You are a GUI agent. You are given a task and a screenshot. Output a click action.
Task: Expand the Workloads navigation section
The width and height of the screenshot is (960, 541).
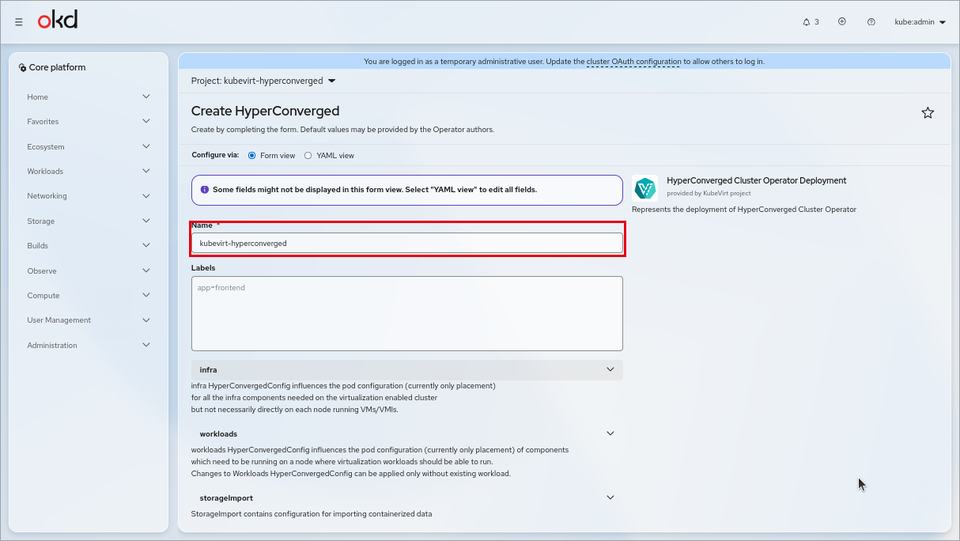(88, 171)
